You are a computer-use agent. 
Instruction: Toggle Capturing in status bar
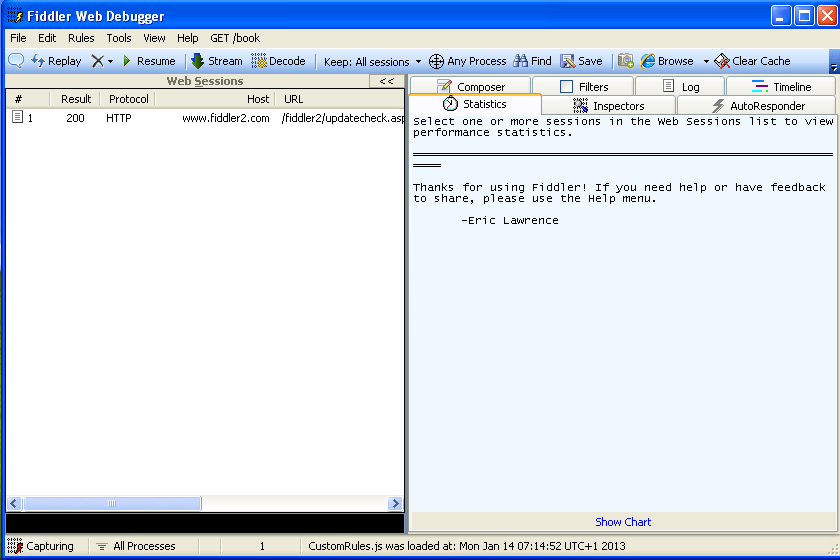point(41,546)
